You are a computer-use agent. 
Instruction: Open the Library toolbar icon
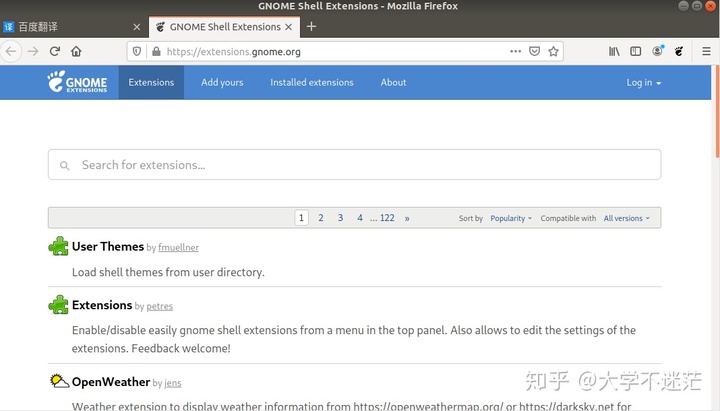pos(614,51)
